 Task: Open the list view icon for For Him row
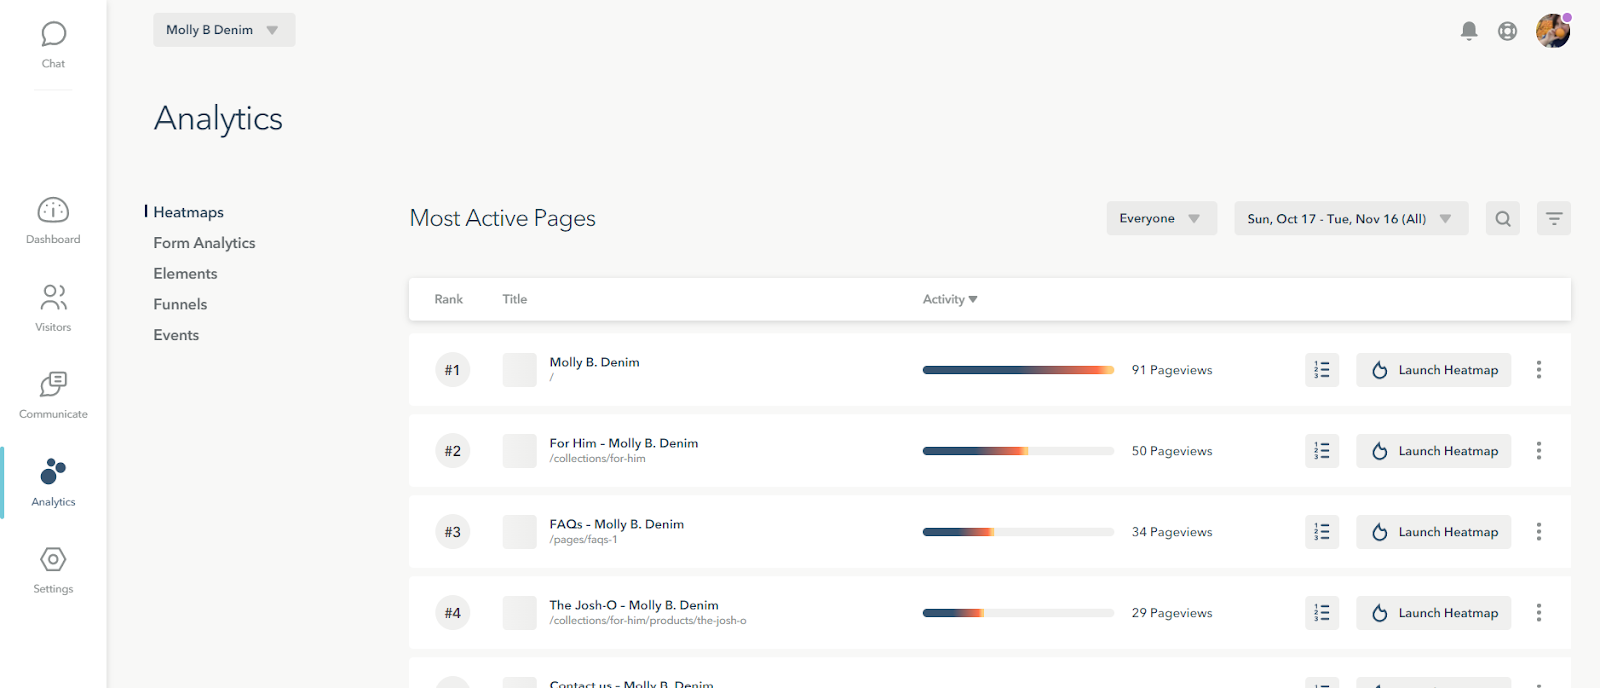tap(1322, 451)
